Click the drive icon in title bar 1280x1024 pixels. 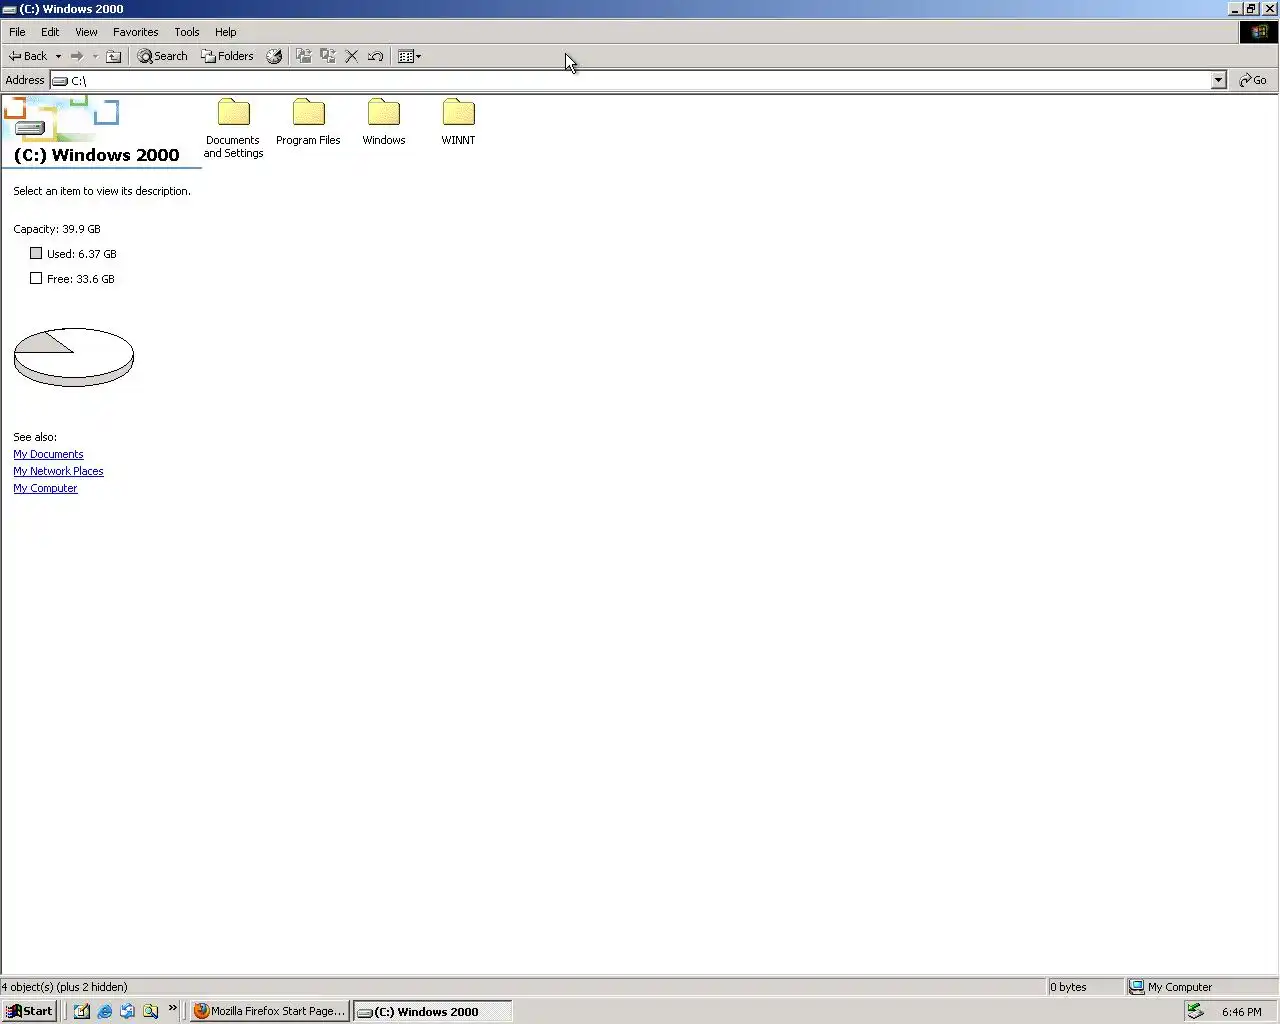pos(9,9)
